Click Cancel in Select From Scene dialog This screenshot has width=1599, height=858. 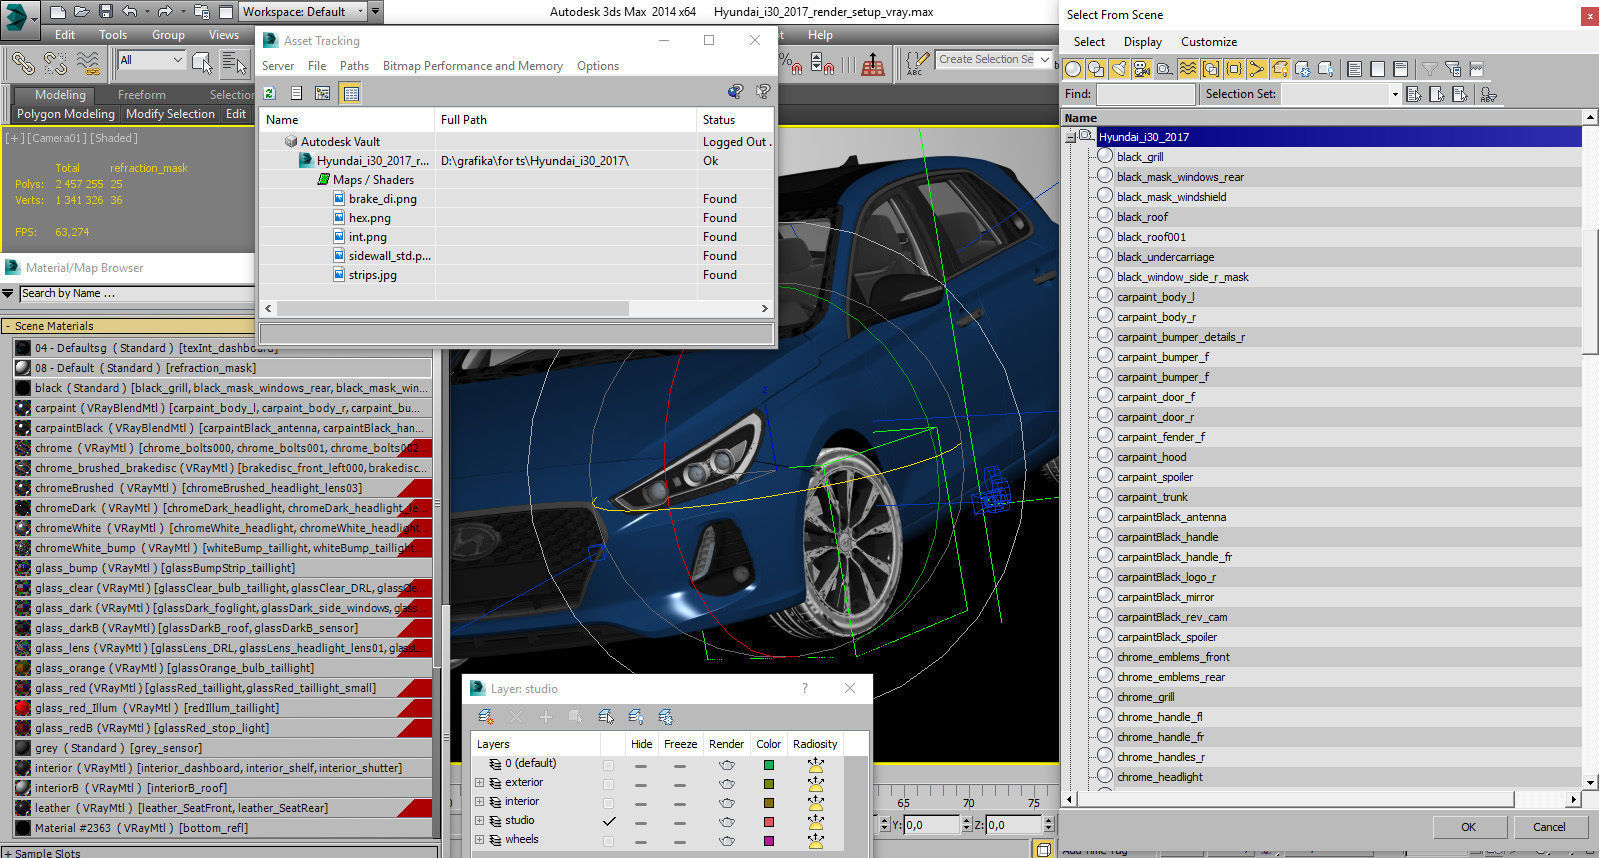pos(1549,827)
